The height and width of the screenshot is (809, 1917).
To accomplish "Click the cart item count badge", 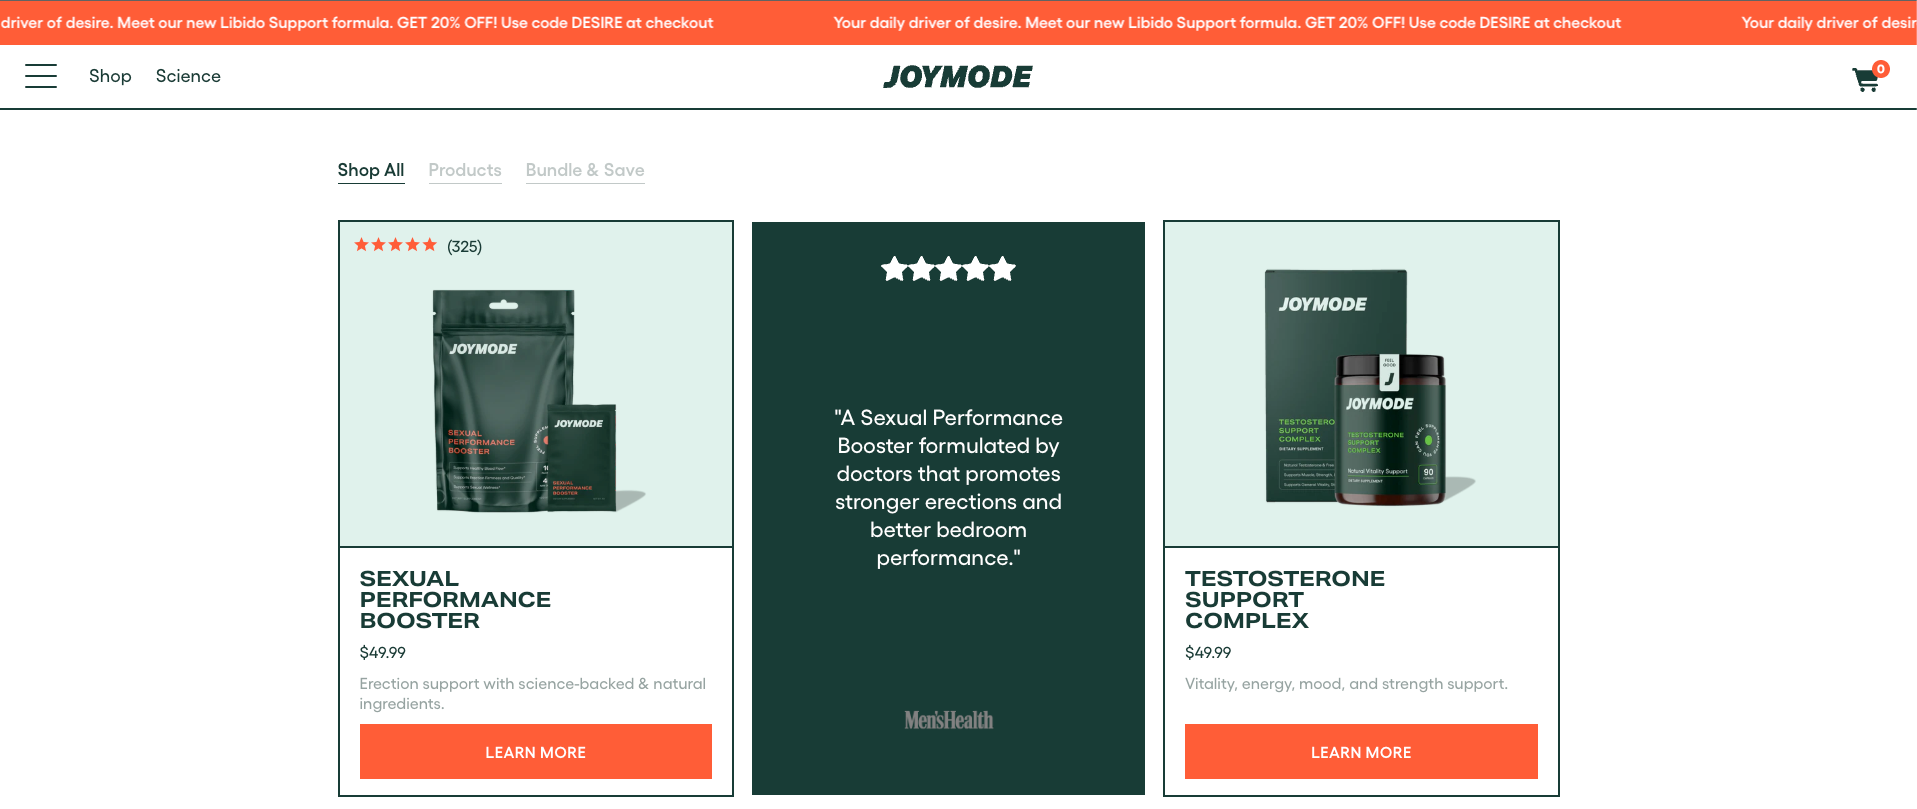I will tap(1881, 69).
